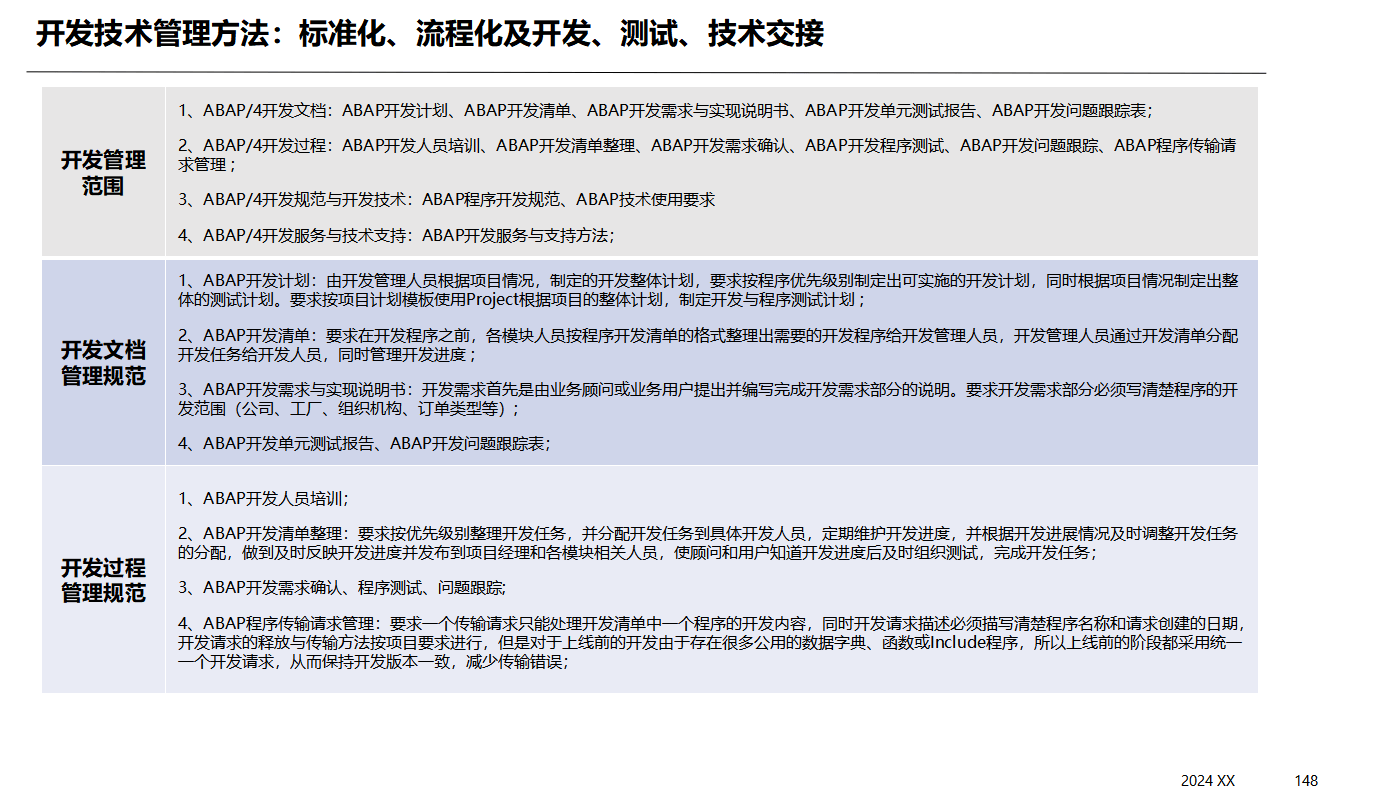Click the line starting 1、ABAP/4开发文档
This screenshot has width=1398, height=793.
(x=665, y=111)
